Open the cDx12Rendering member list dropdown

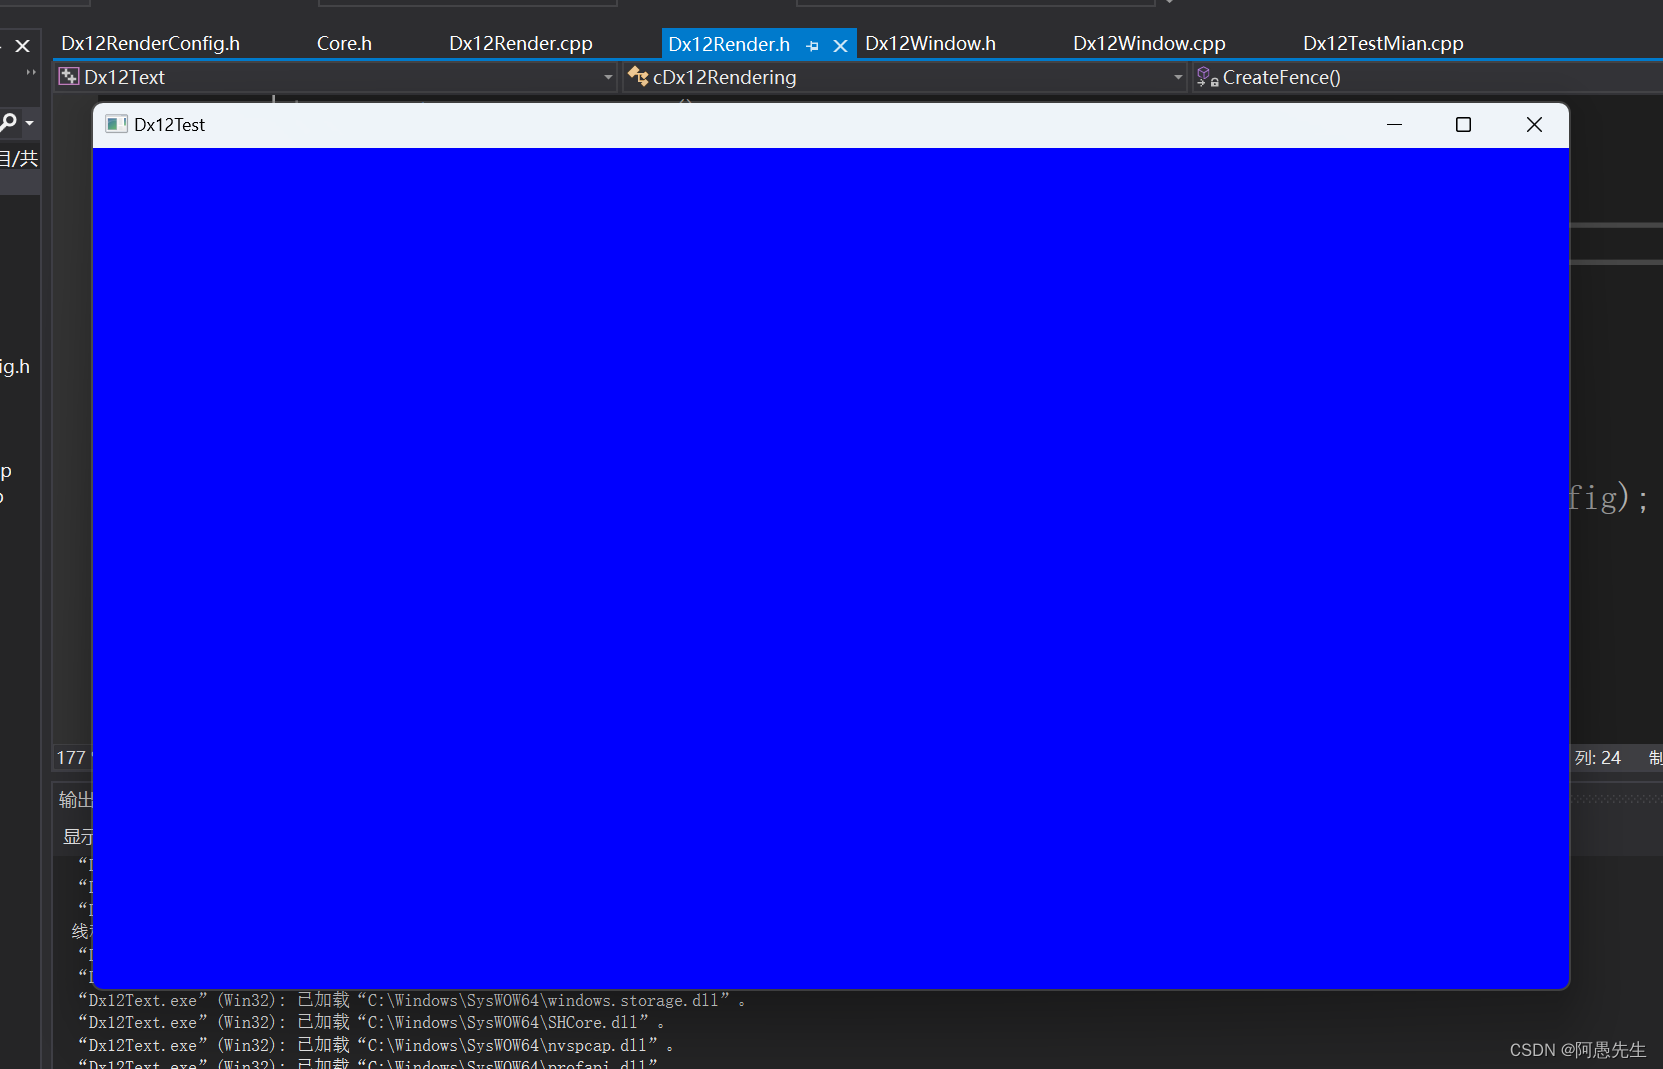click(1178, 77)
